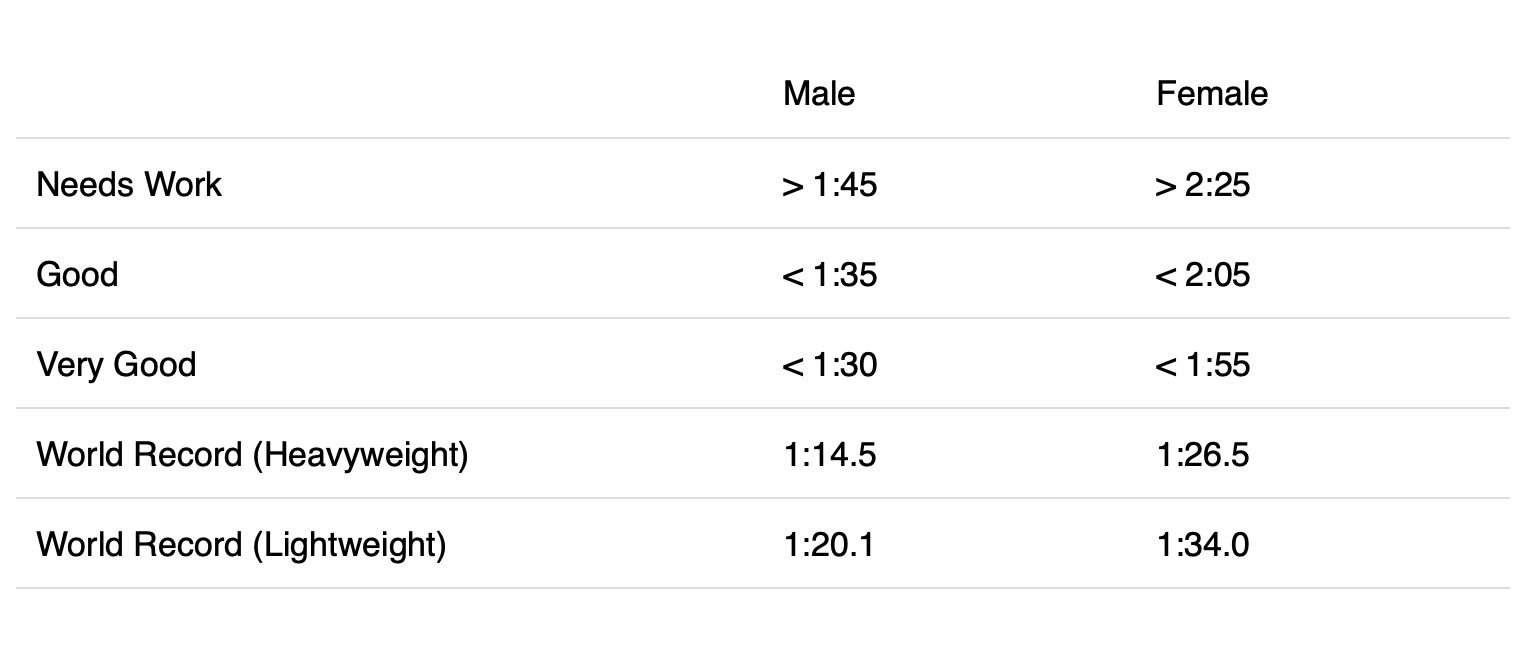
Task: Click World Record (Heavyweight) row label
Action: point(252,454)
